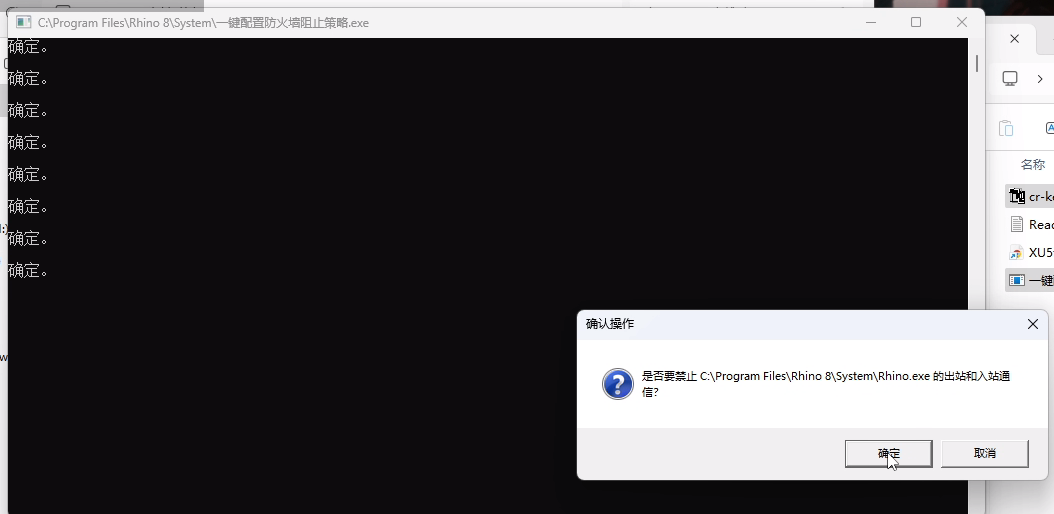The height and width of the screenshot is (514, 1054).
Task: Click the paste clipboard icon in Explorer
Action: 1006,128
